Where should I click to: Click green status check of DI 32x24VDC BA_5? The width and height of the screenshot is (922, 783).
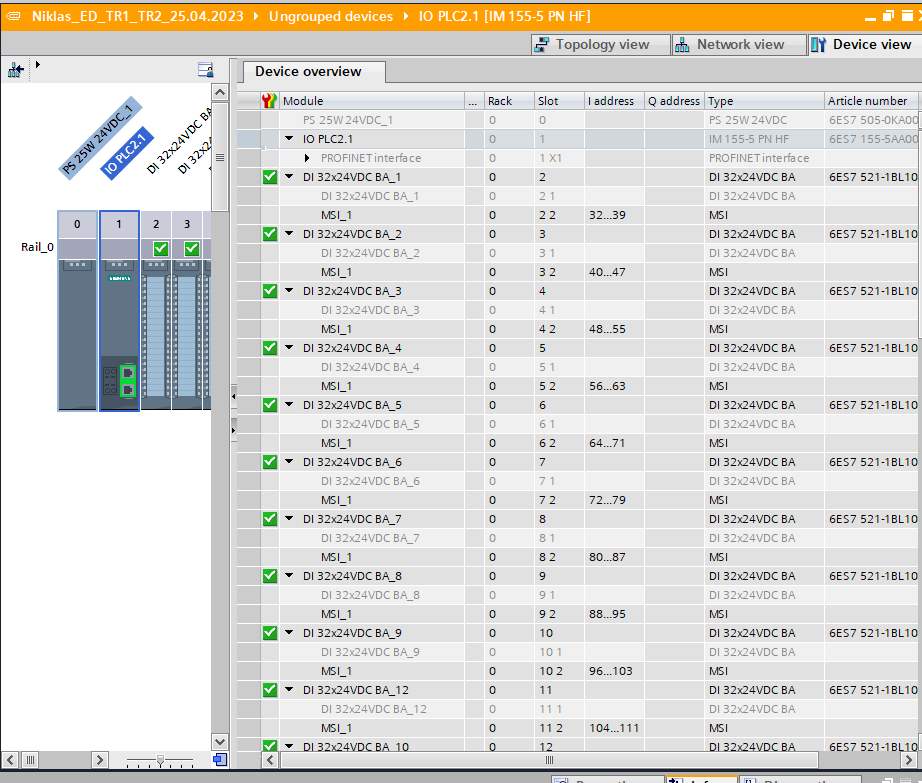270,405
